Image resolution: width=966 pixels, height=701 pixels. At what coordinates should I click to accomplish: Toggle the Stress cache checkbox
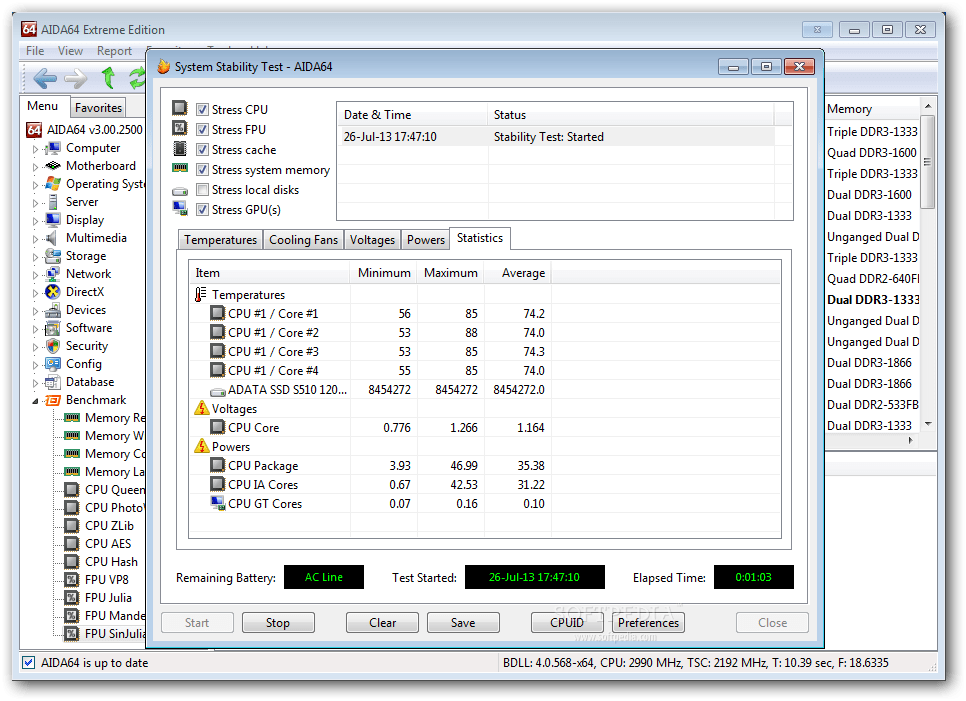click(202, 150)
